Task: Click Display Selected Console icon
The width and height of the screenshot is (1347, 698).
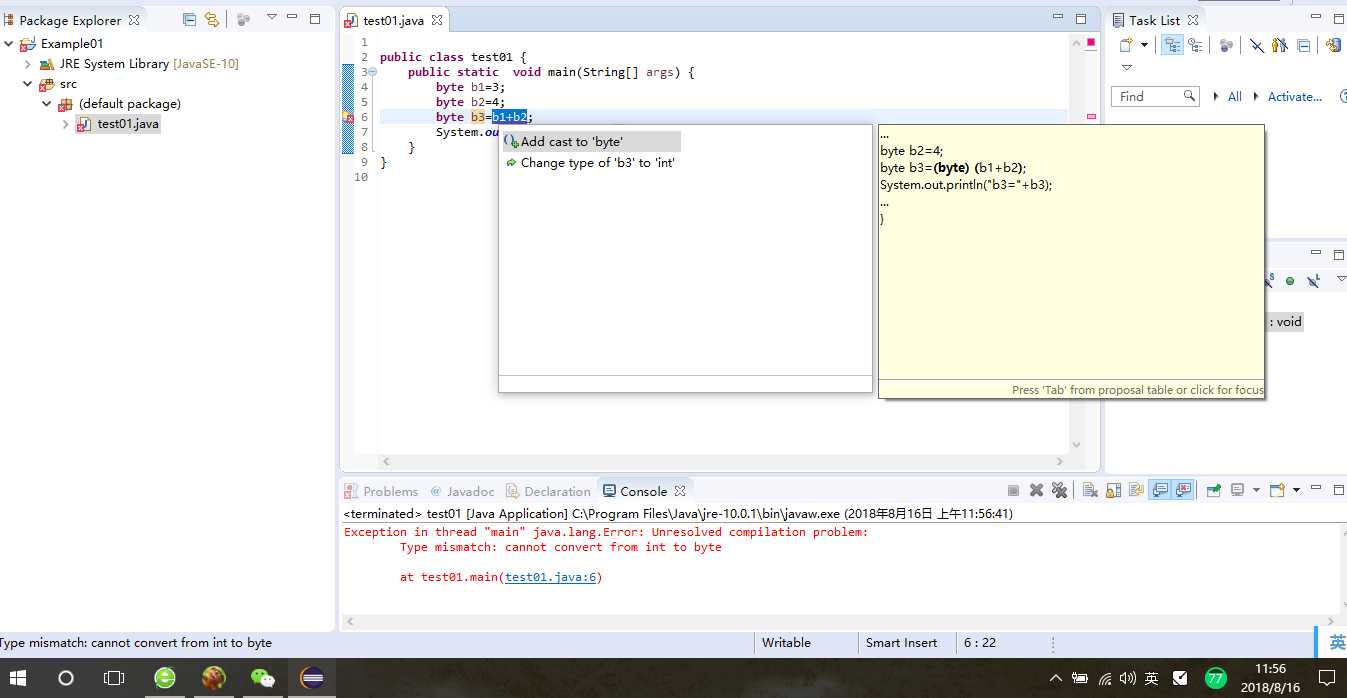Action: tap(1238, 490)
